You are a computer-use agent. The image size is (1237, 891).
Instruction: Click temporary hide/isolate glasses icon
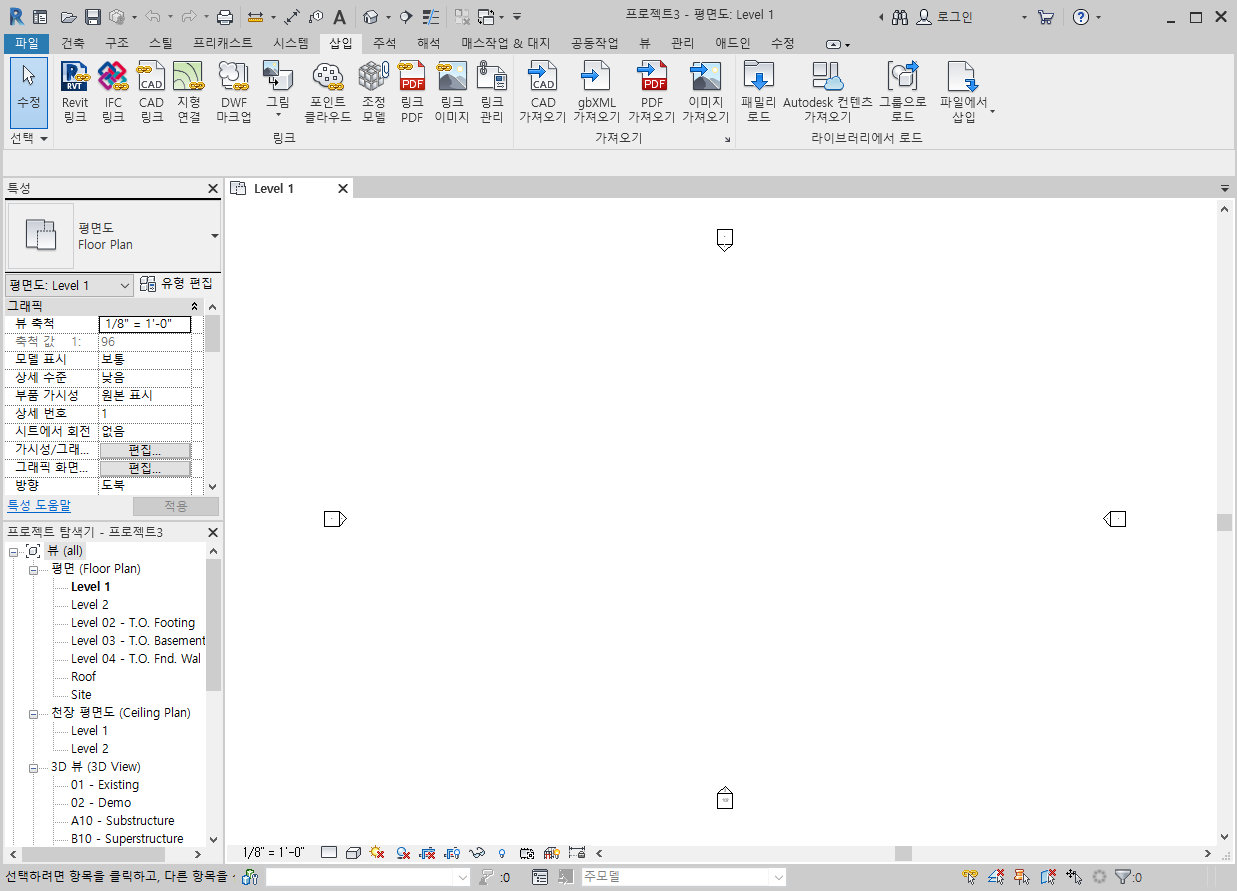477,853
